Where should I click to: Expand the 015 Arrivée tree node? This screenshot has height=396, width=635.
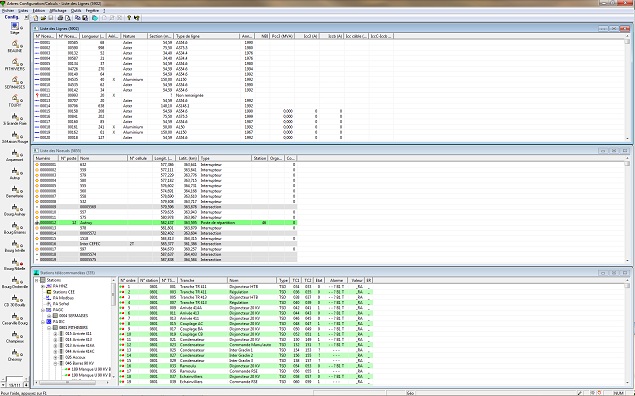(x=55, y=334)
